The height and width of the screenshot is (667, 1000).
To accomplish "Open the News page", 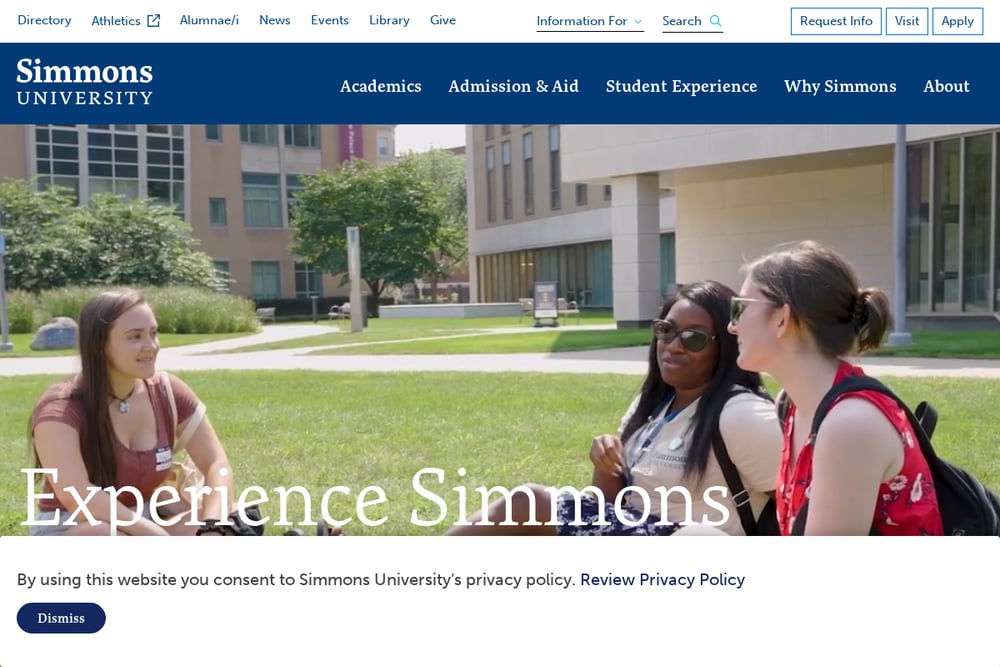I will coord(274,20).
